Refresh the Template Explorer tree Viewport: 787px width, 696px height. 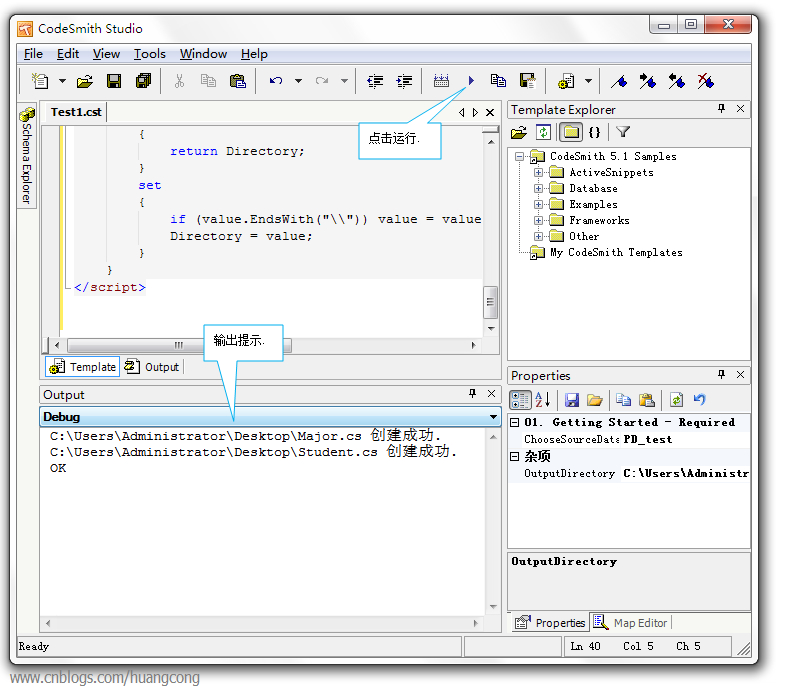point(543,132)
